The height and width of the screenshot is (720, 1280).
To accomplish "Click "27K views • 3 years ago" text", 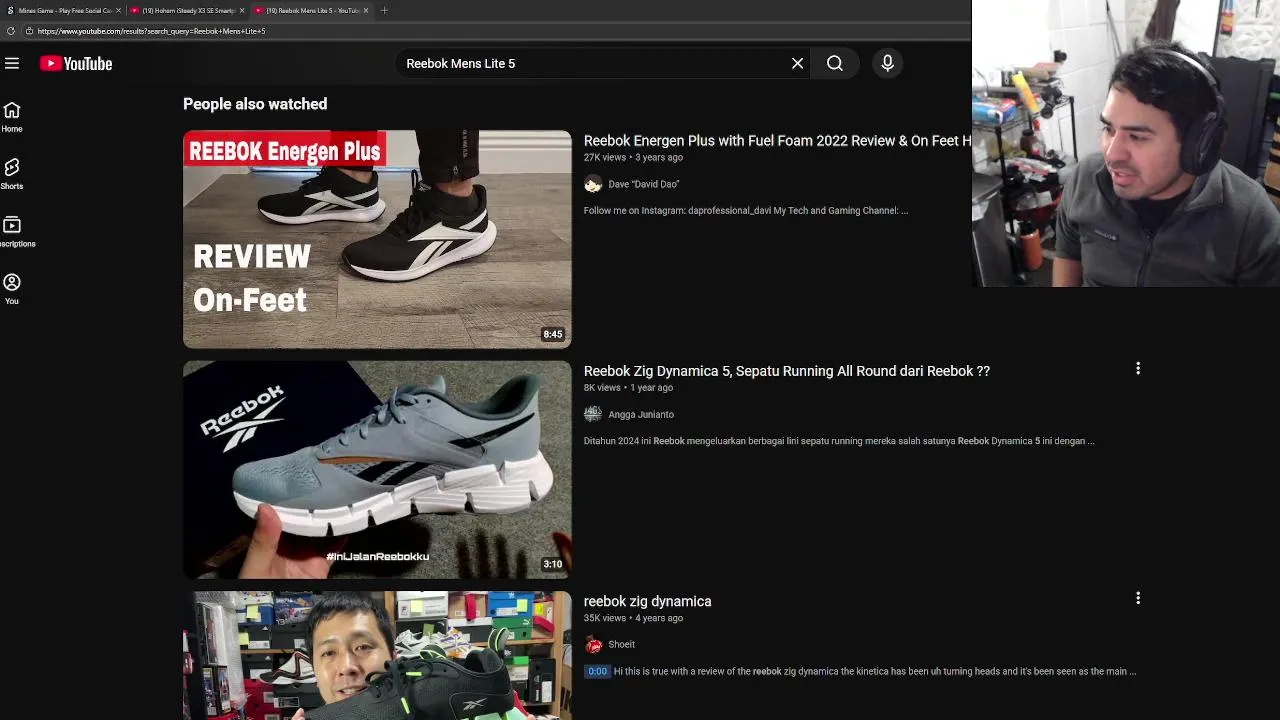I will point(633,157).
